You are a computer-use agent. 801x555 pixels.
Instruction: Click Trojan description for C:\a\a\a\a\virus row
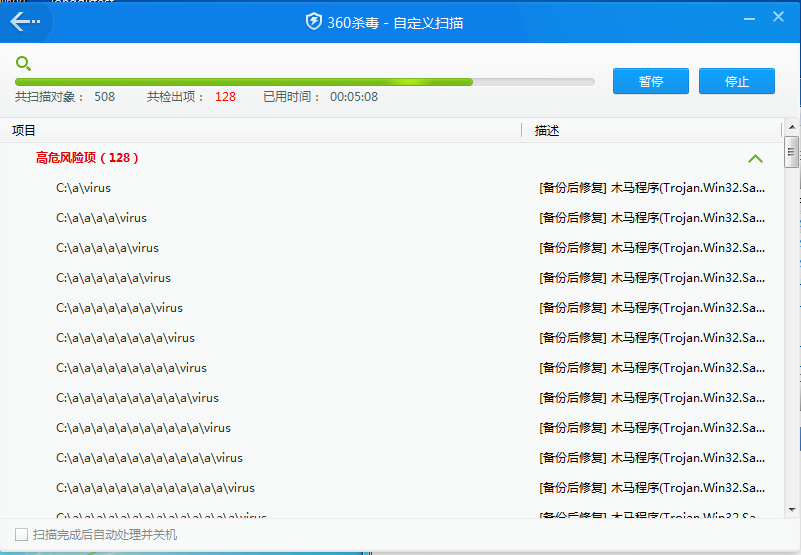pos(652,218)
